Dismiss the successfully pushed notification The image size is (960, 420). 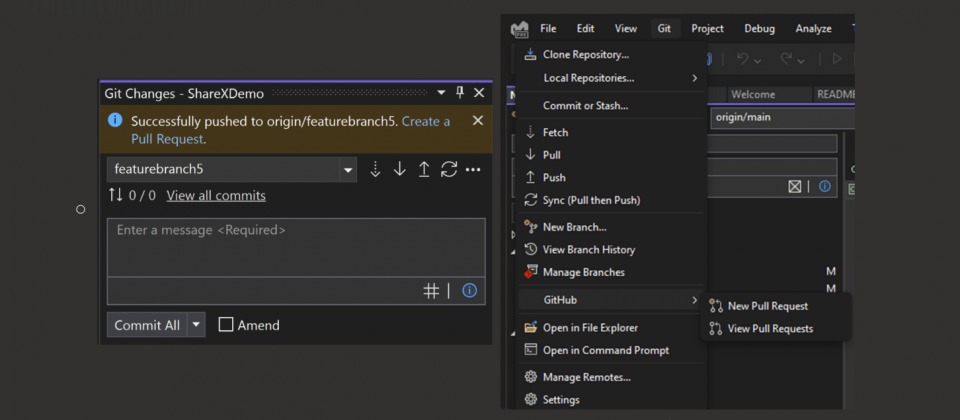coord(477,121)
